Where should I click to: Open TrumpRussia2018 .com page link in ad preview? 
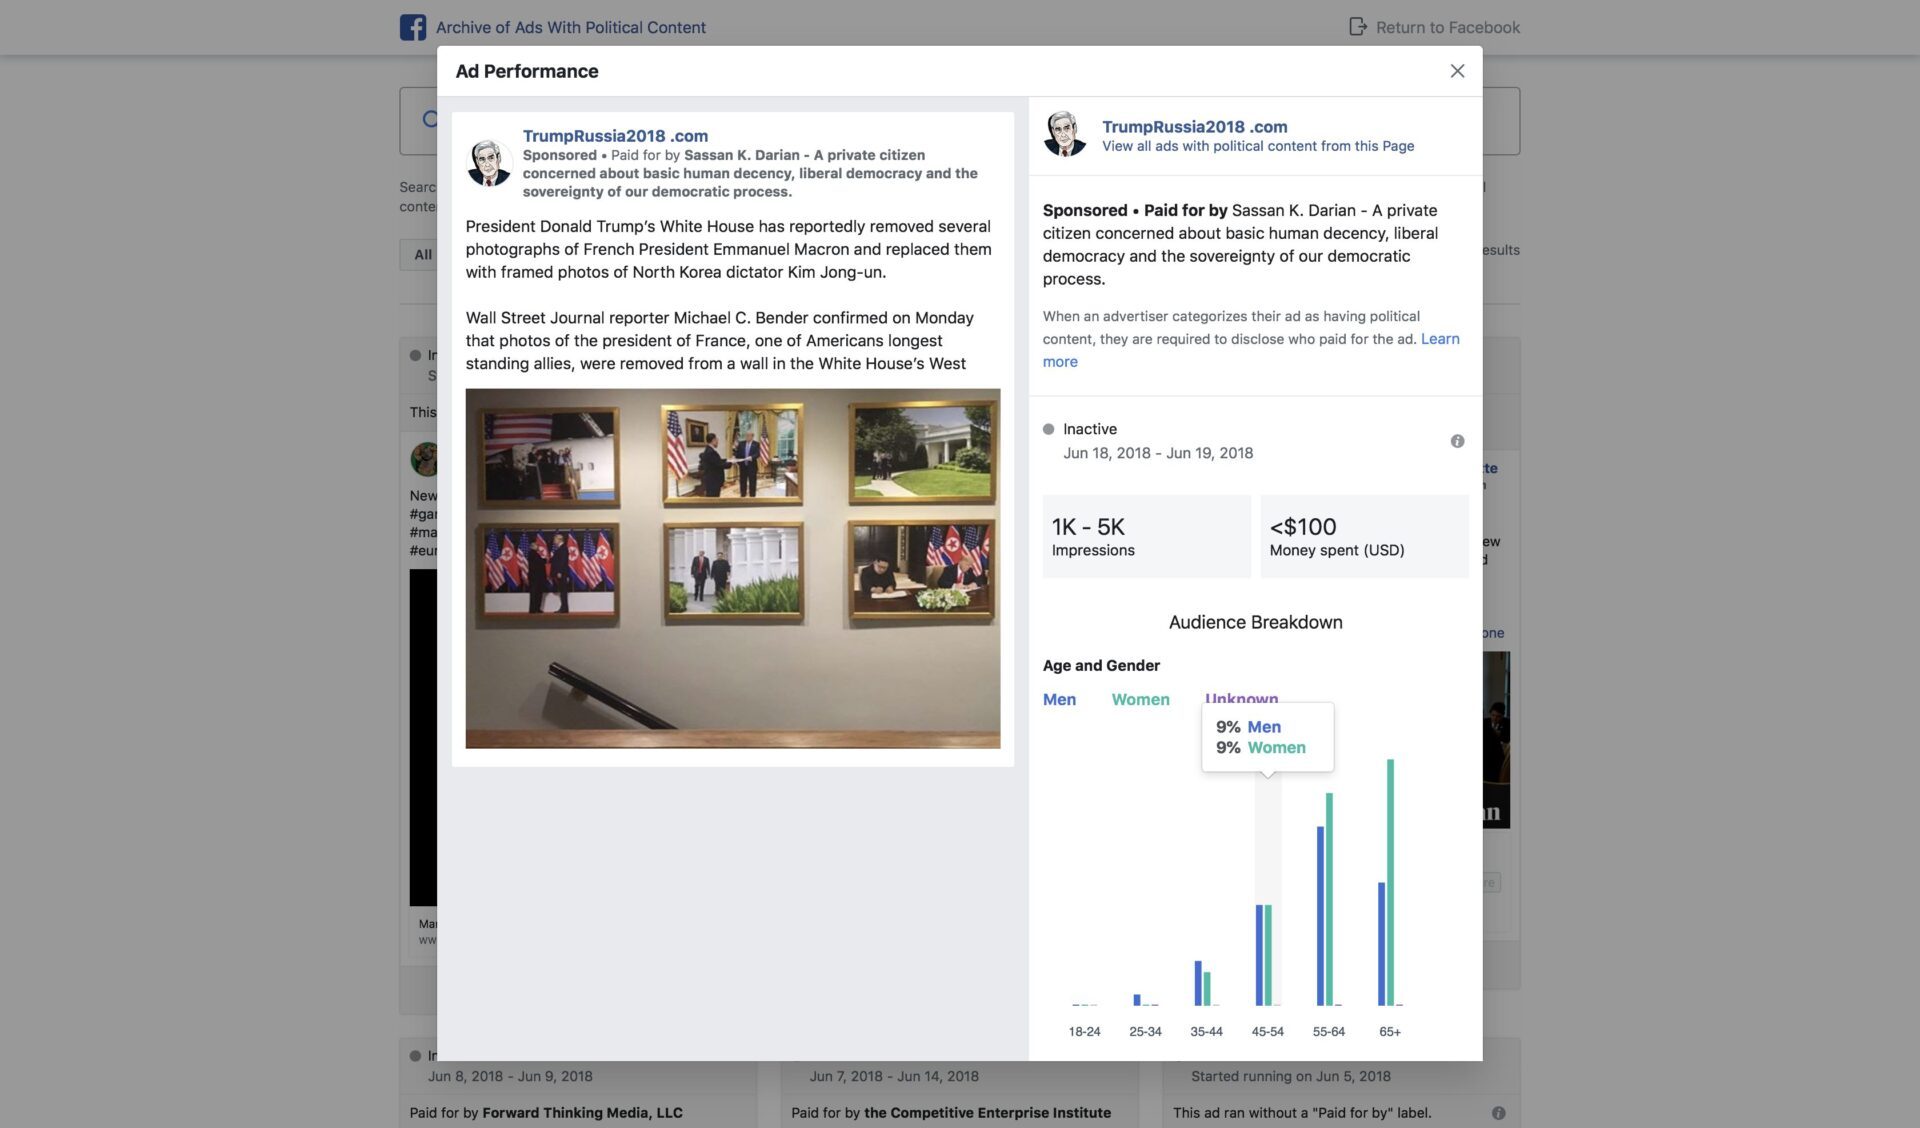click(615, 136)
